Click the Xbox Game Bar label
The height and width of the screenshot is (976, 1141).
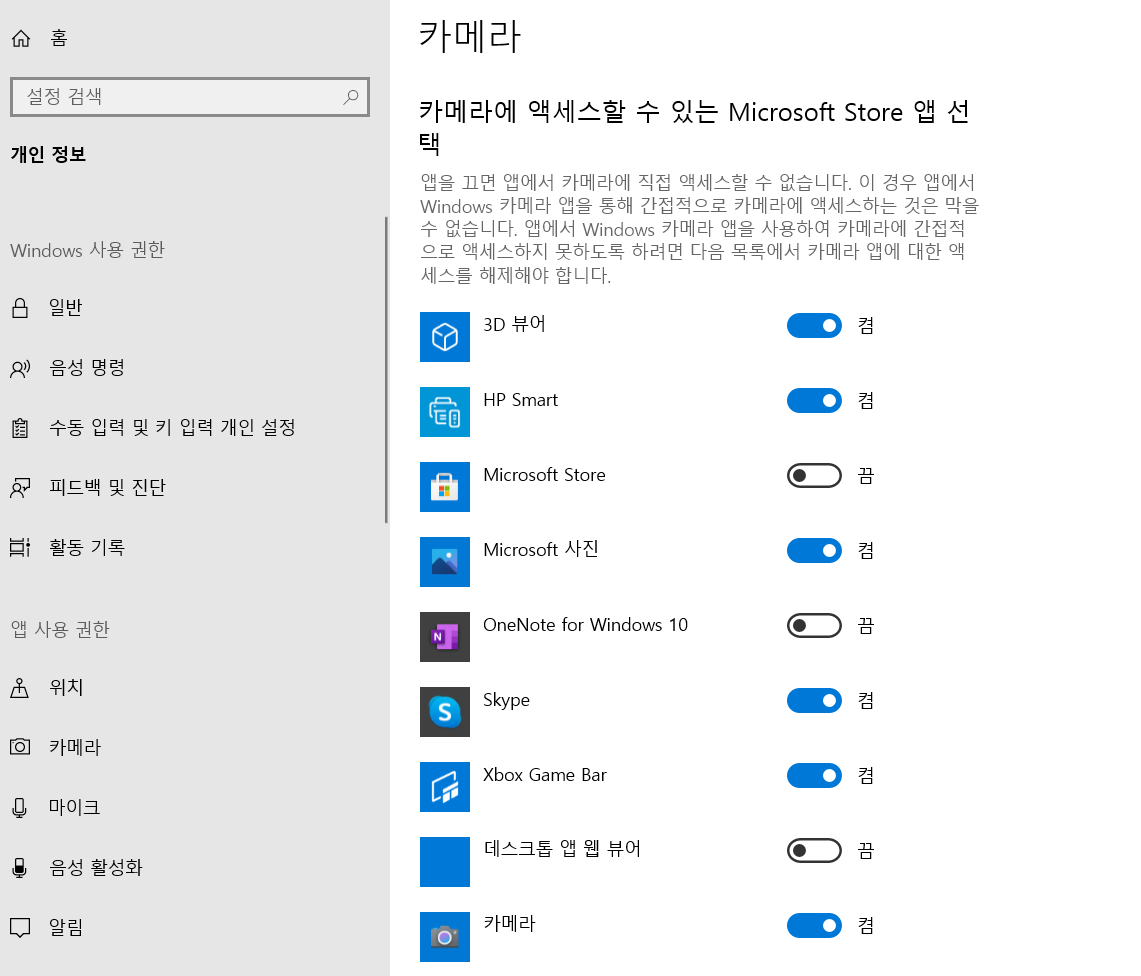[545, 774]
